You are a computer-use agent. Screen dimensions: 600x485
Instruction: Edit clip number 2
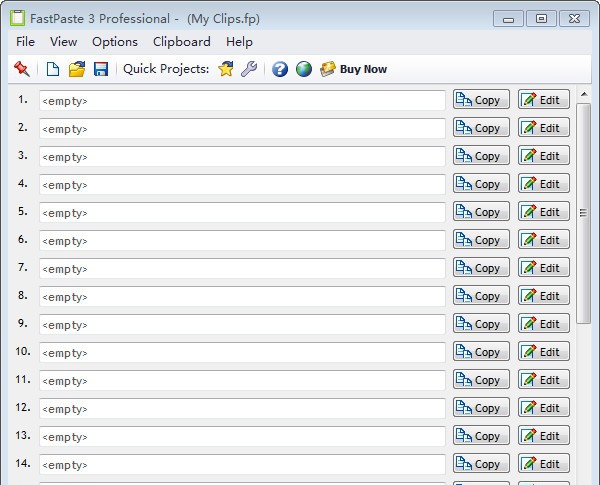click(x=544, y=127)
